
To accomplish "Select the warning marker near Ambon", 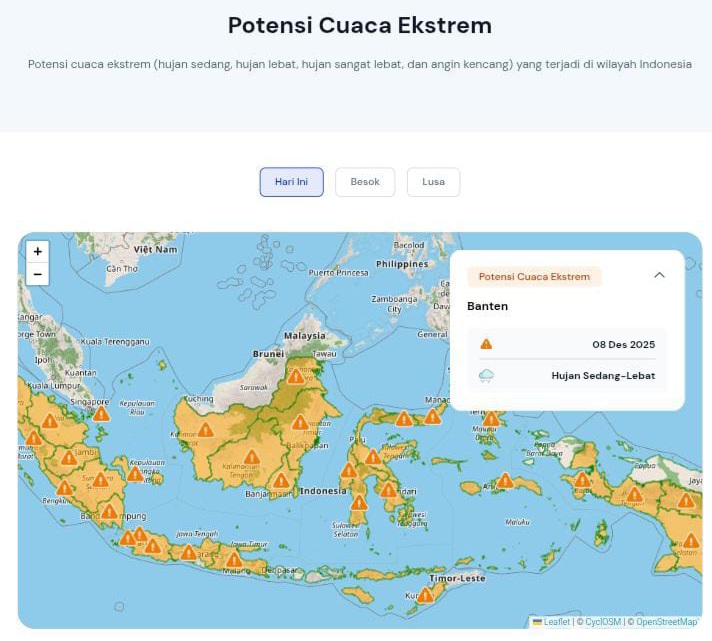I will click(x=505, y=480).
